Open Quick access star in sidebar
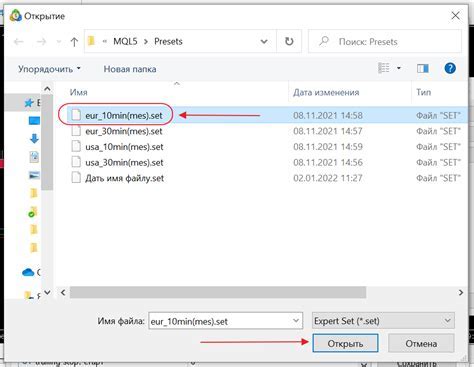Viewport: 474px width, 367px height. (x=29, y=103)
